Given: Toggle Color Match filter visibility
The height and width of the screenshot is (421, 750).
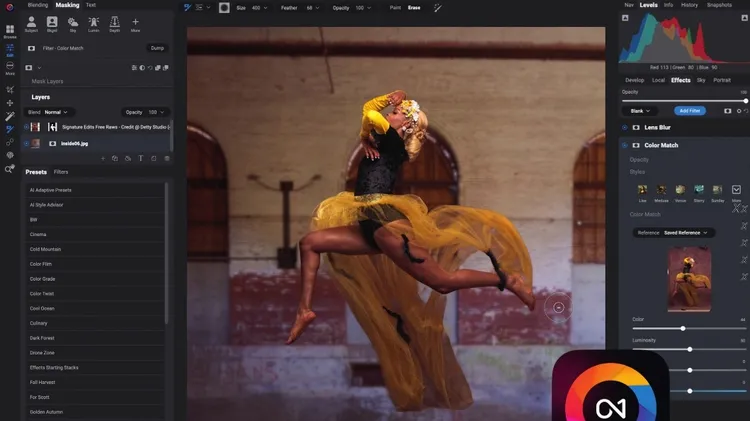Looking at the screenshot, I should pyautogui.click(x=625, y=145).
